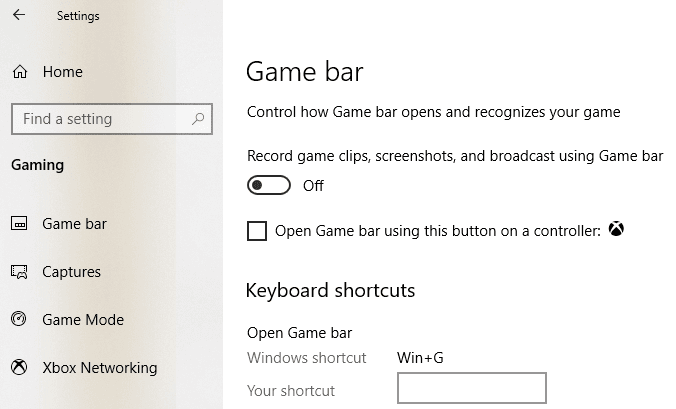
Task: Focus the Find a setting search field
Action: (x=100, y=119)
